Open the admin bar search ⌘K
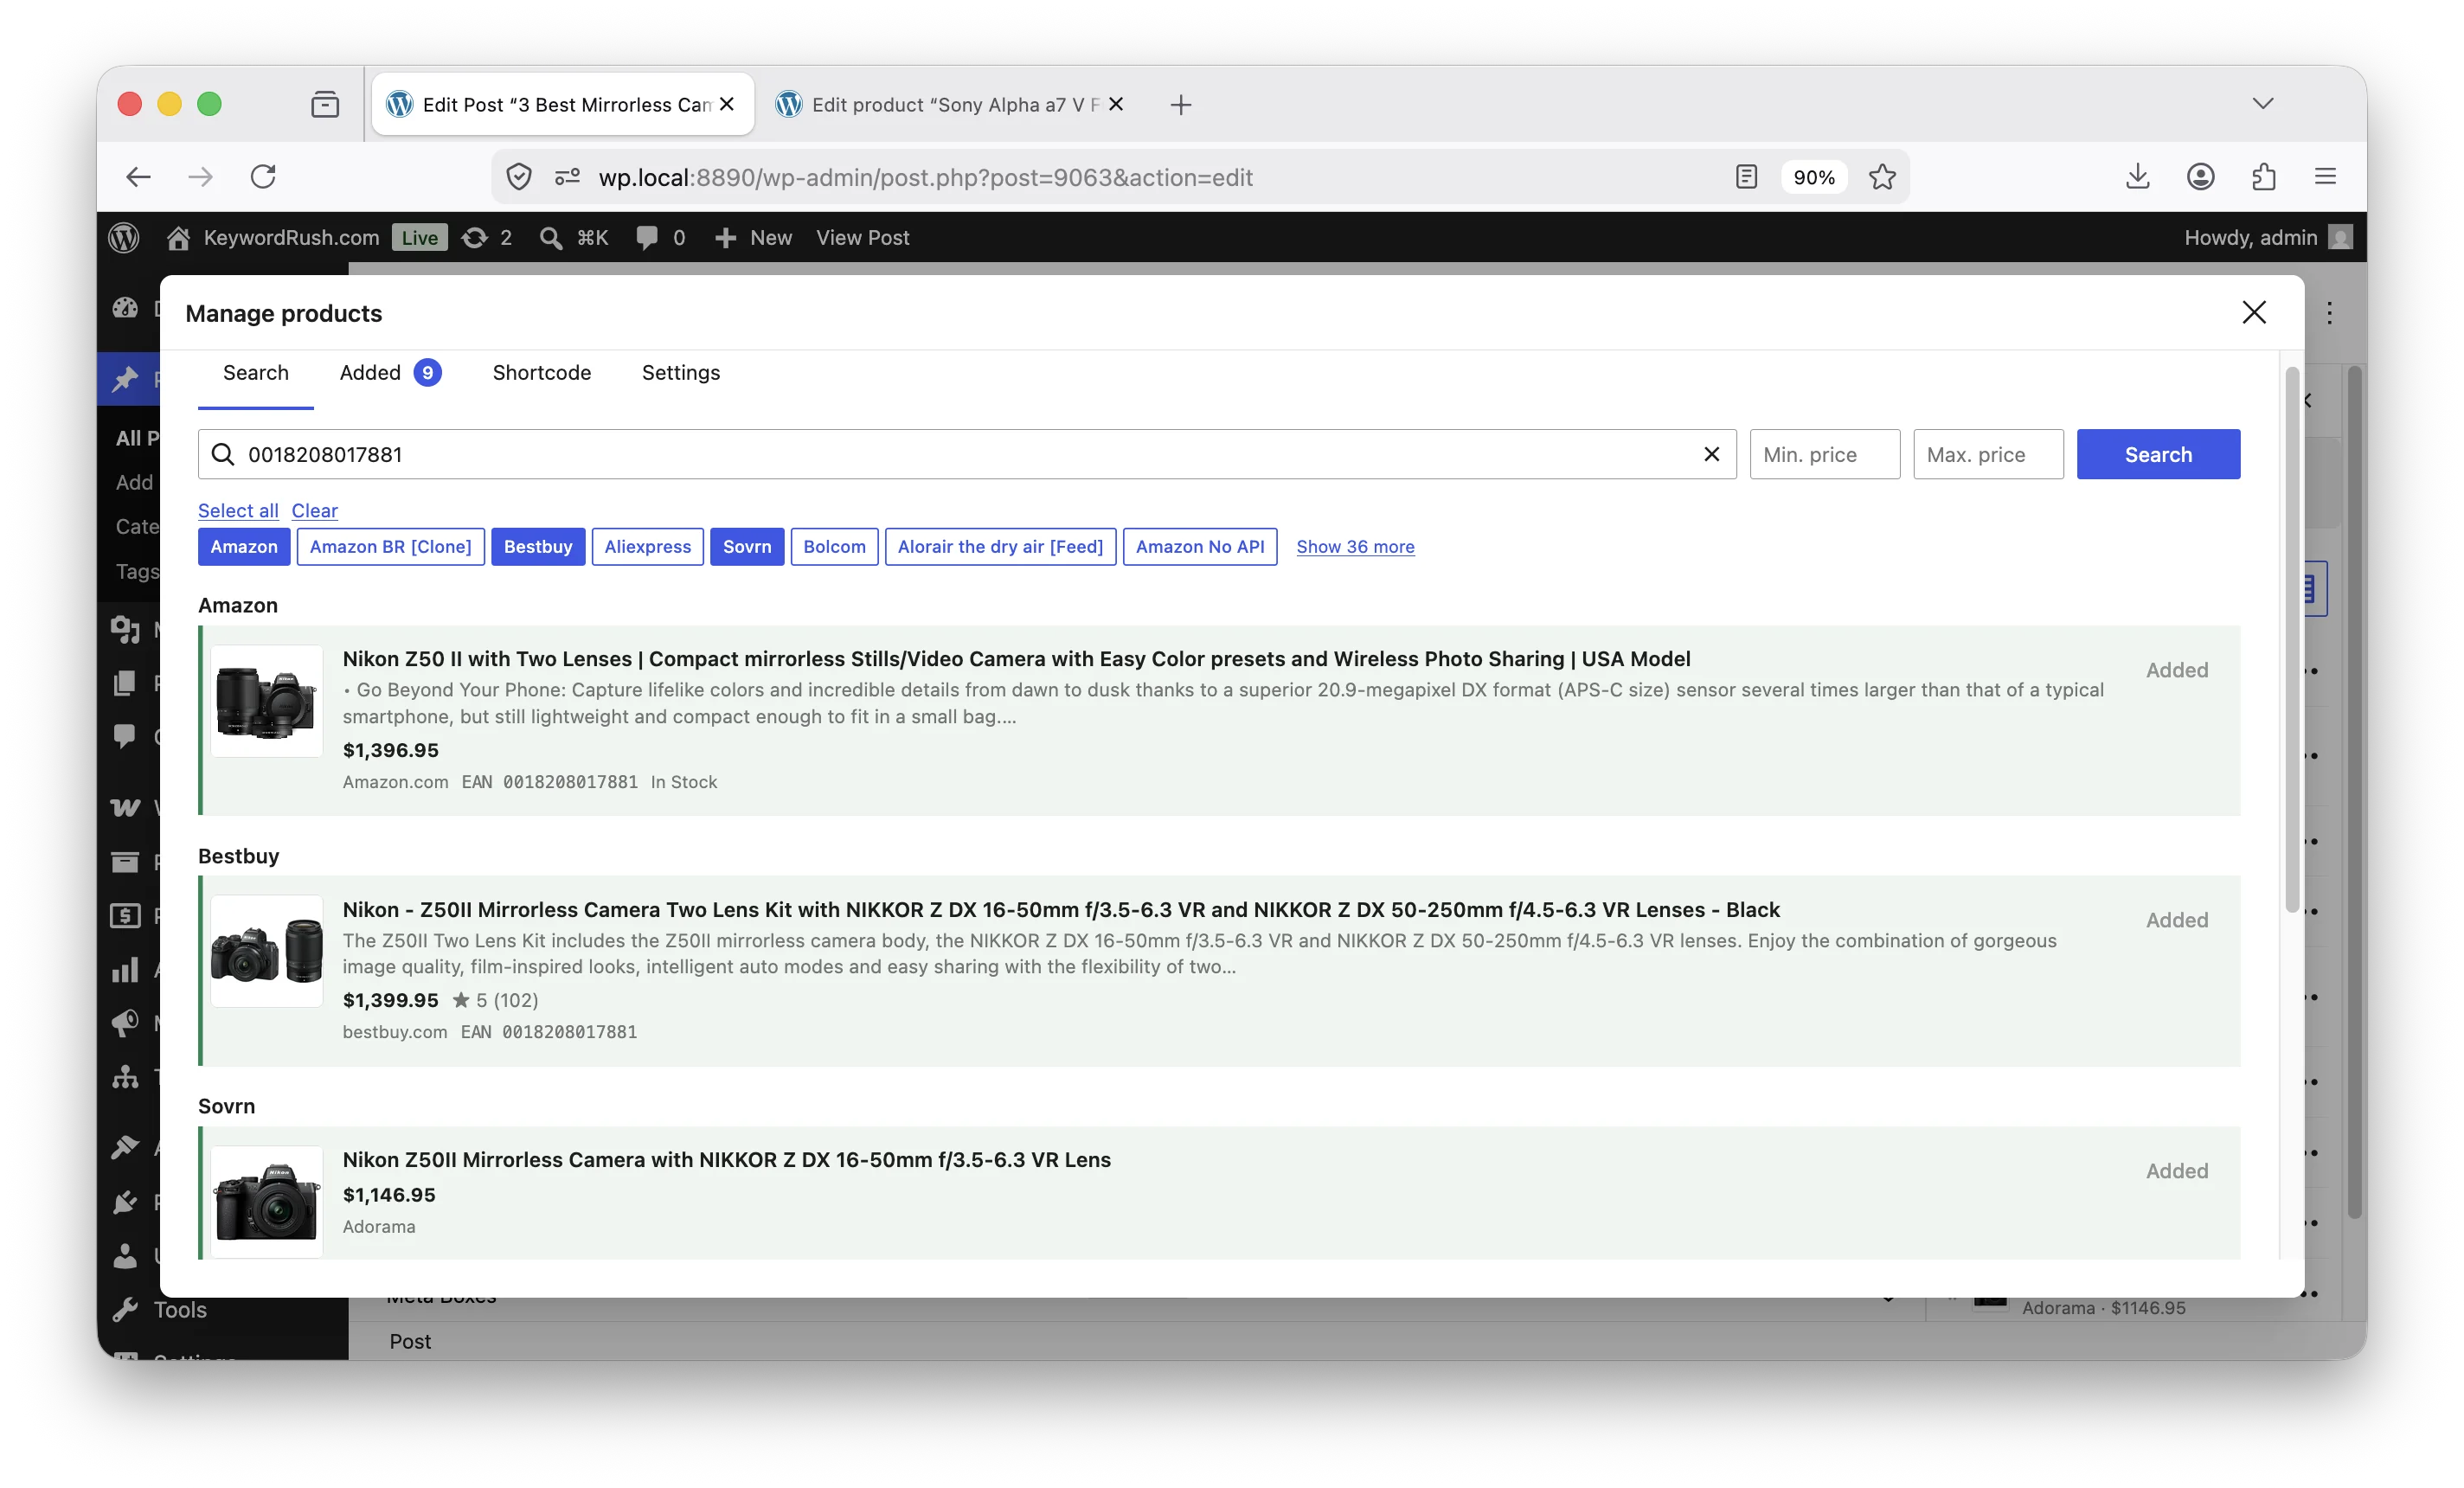 pyautogui.click(x=573, y=237)
